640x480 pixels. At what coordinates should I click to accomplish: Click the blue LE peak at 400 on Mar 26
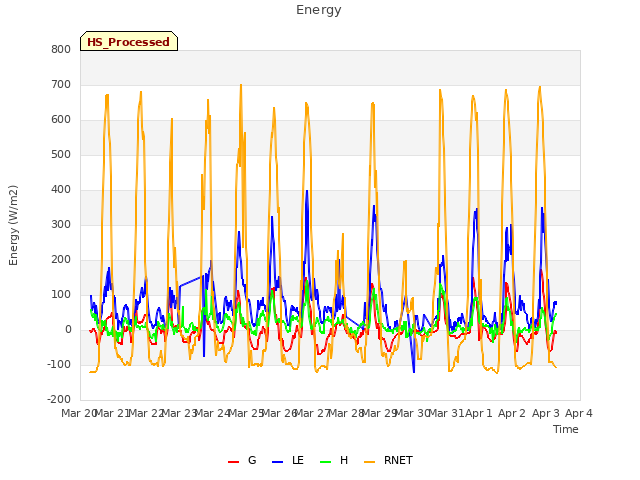click(x=307, y=191)
